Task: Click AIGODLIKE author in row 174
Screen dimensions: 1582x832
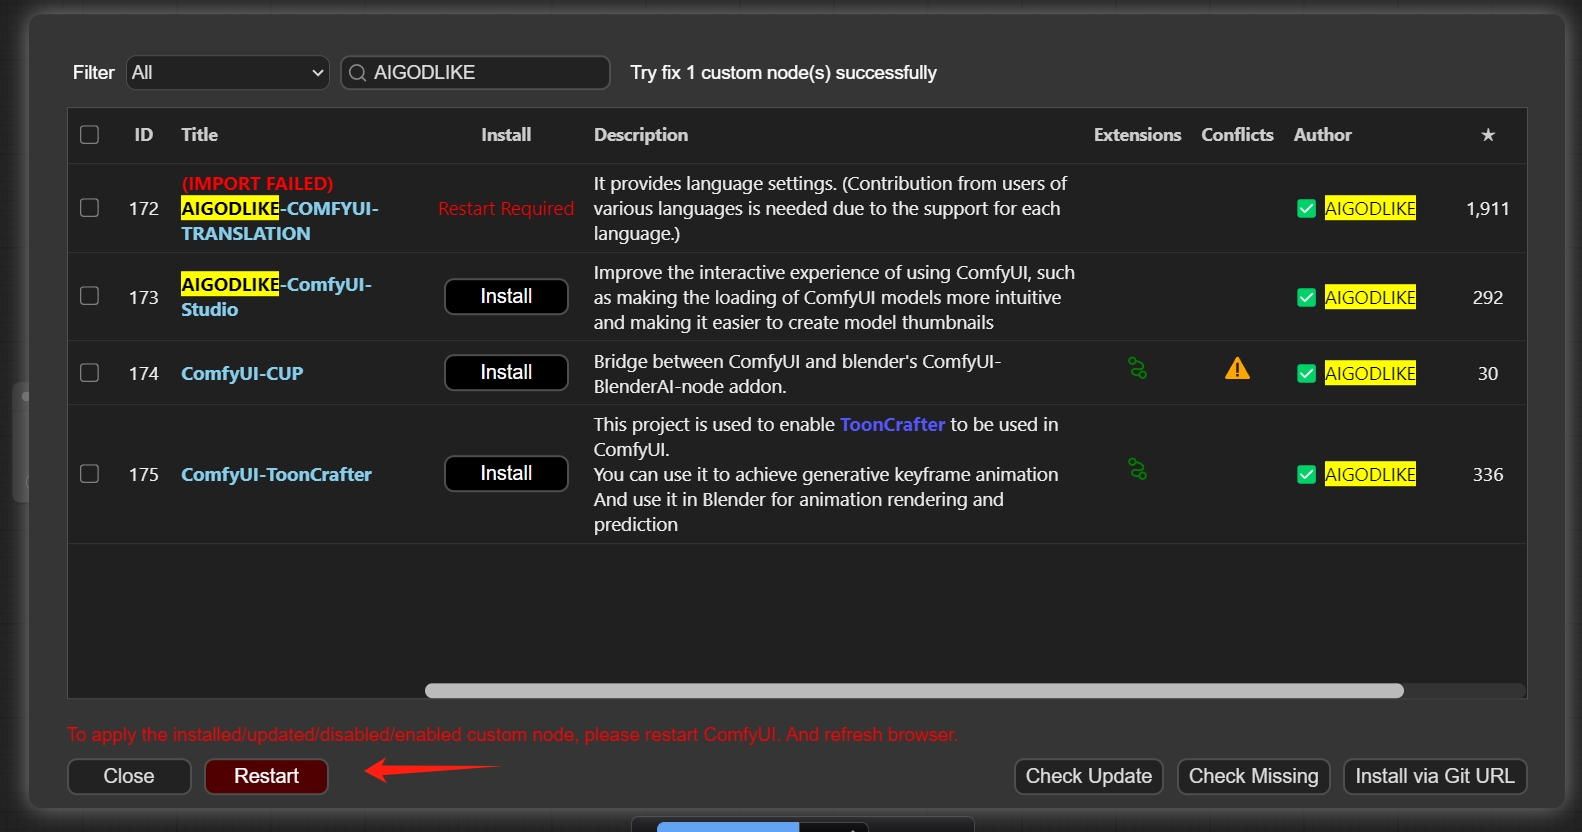Action: (x=1370, y=374)
